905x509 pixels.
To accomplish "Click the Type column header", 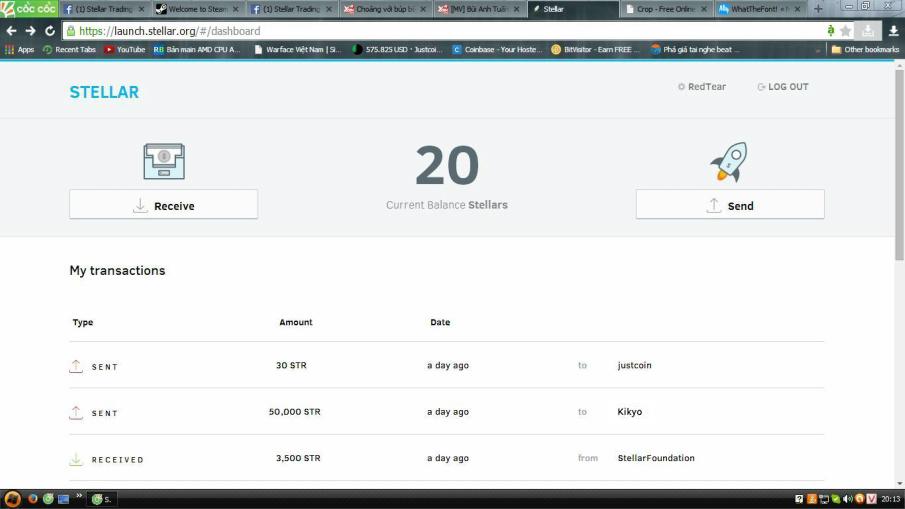I will [x=83, y=322].
